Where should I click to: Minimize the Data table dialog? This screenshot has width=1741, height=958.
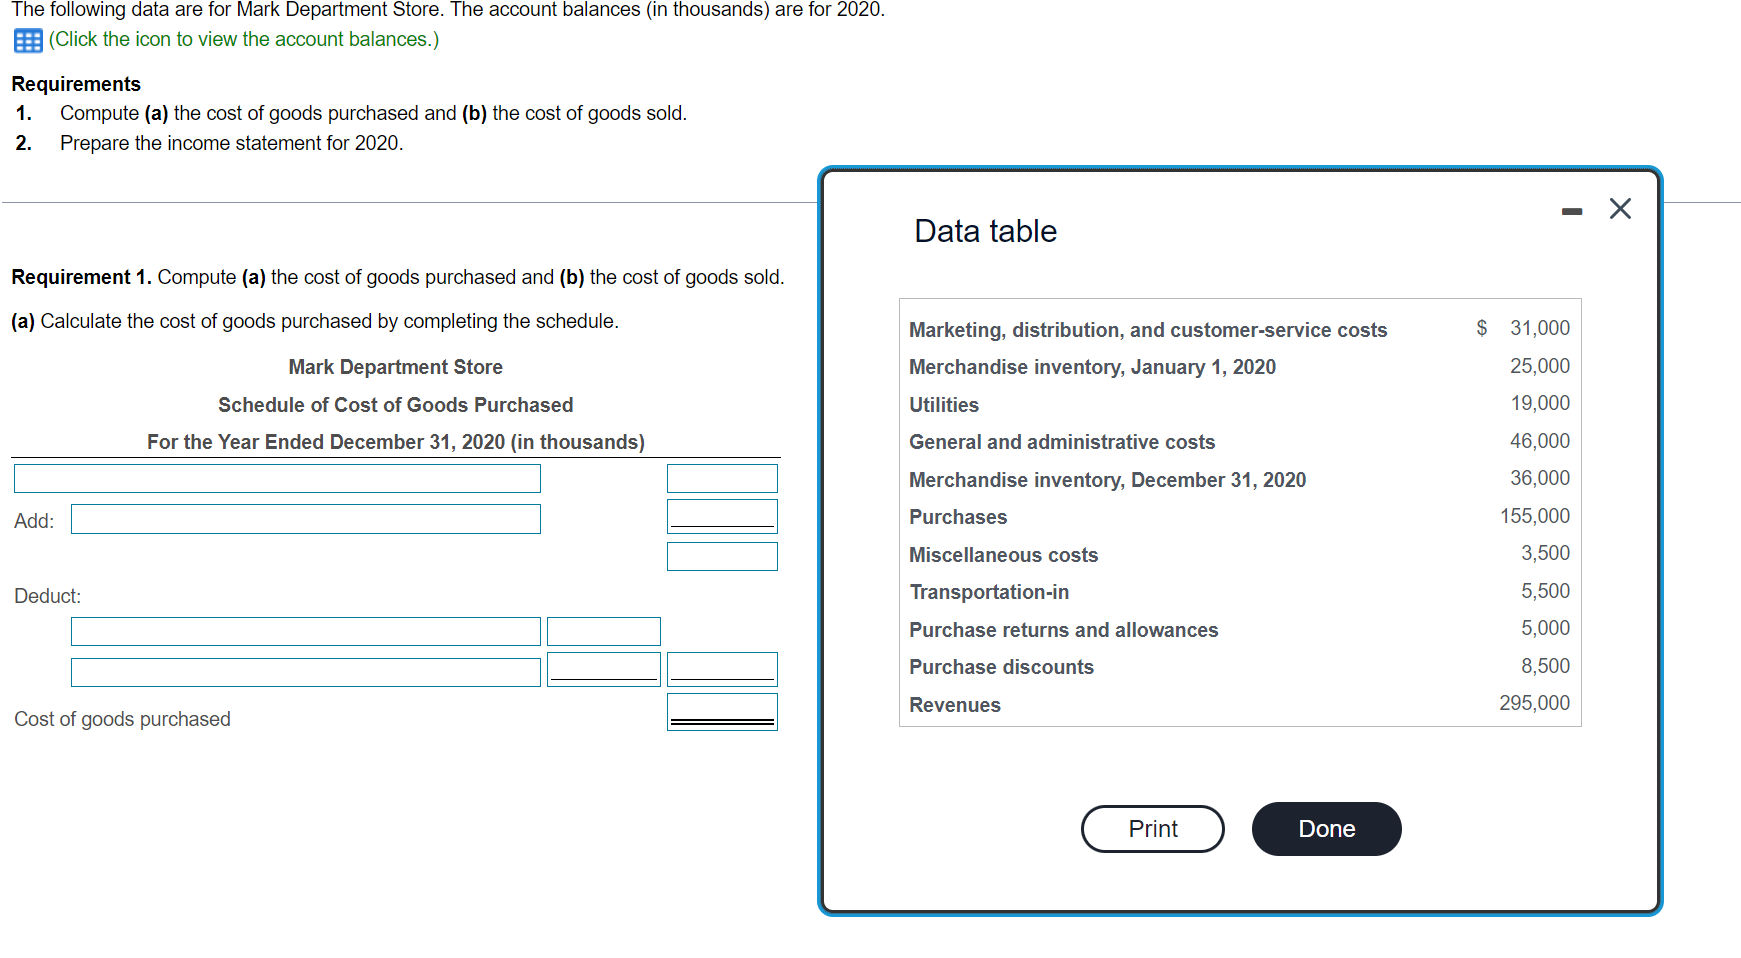(x=1572, y=209)
